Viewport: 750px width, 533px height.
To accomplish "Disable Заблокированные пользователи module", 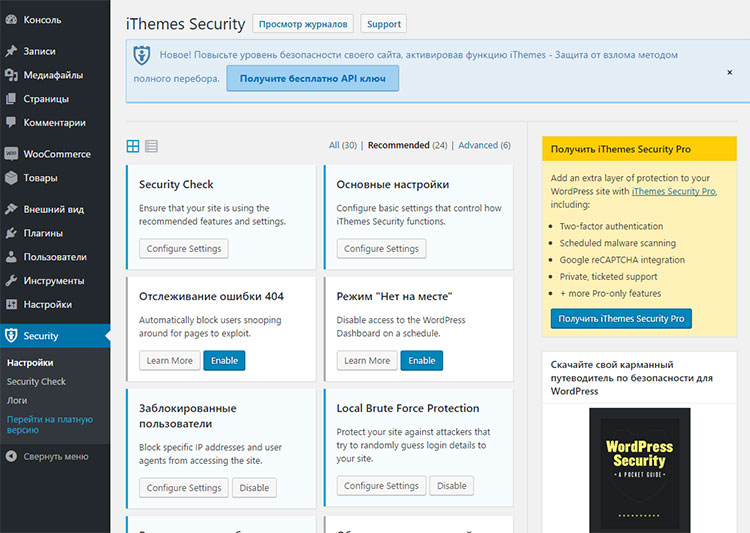I will [x=254, y=488].
